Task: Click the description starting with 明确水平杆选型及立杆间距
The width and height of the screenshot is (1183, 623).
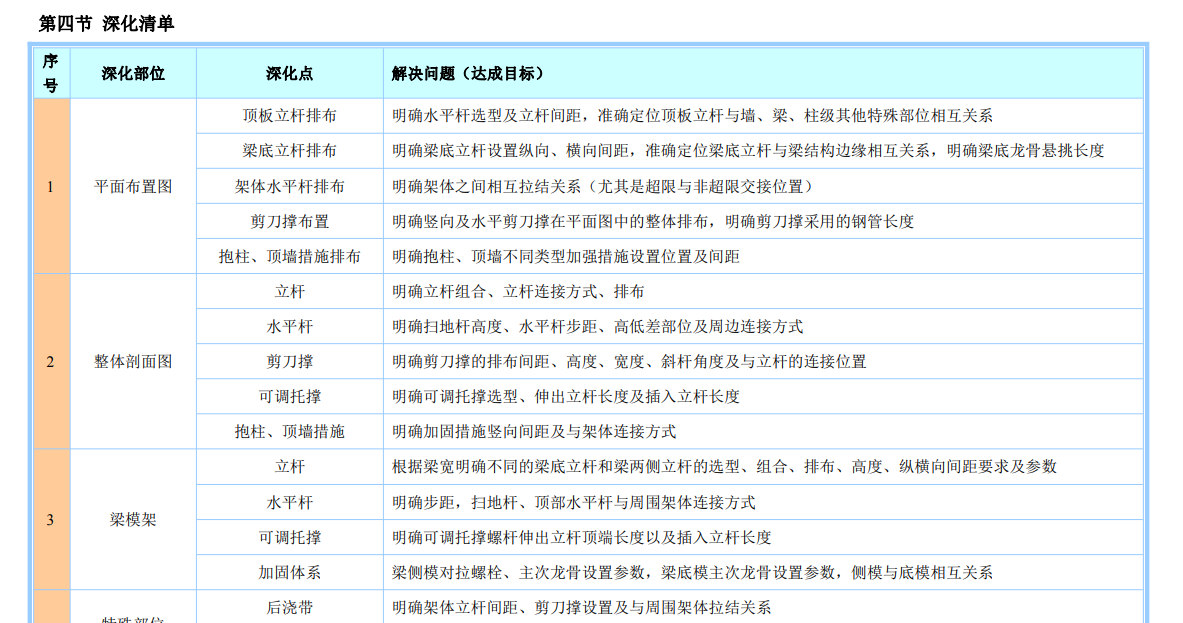Action: pos(692,116)
